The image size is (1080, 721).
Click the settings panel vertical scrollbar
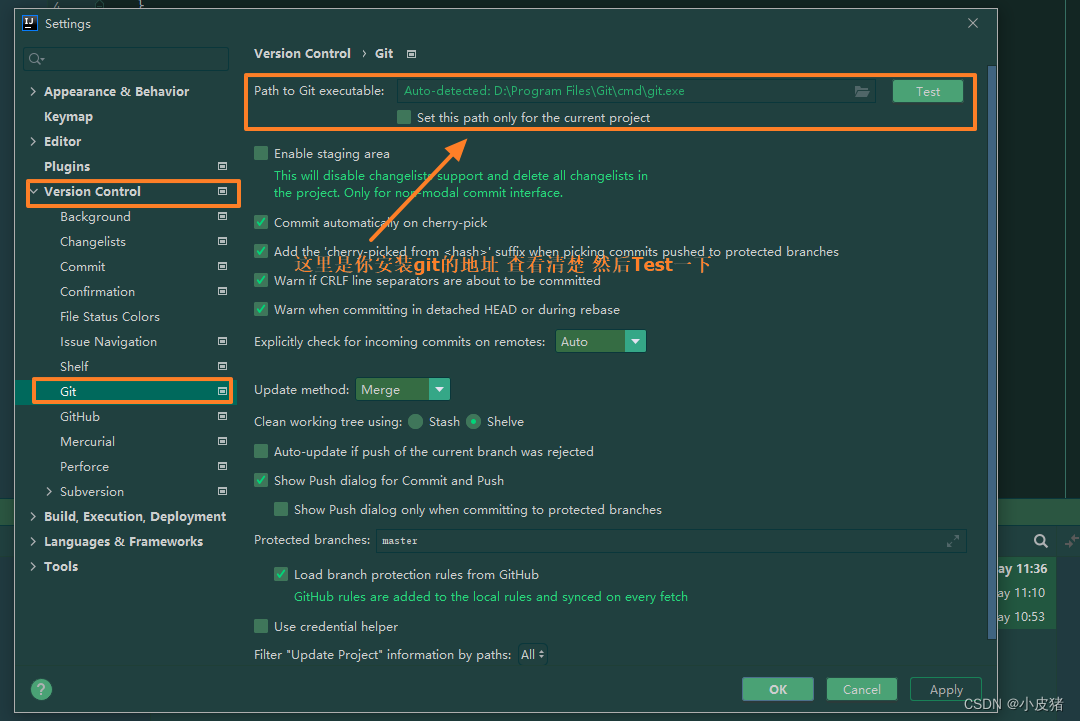pos(992,353)
